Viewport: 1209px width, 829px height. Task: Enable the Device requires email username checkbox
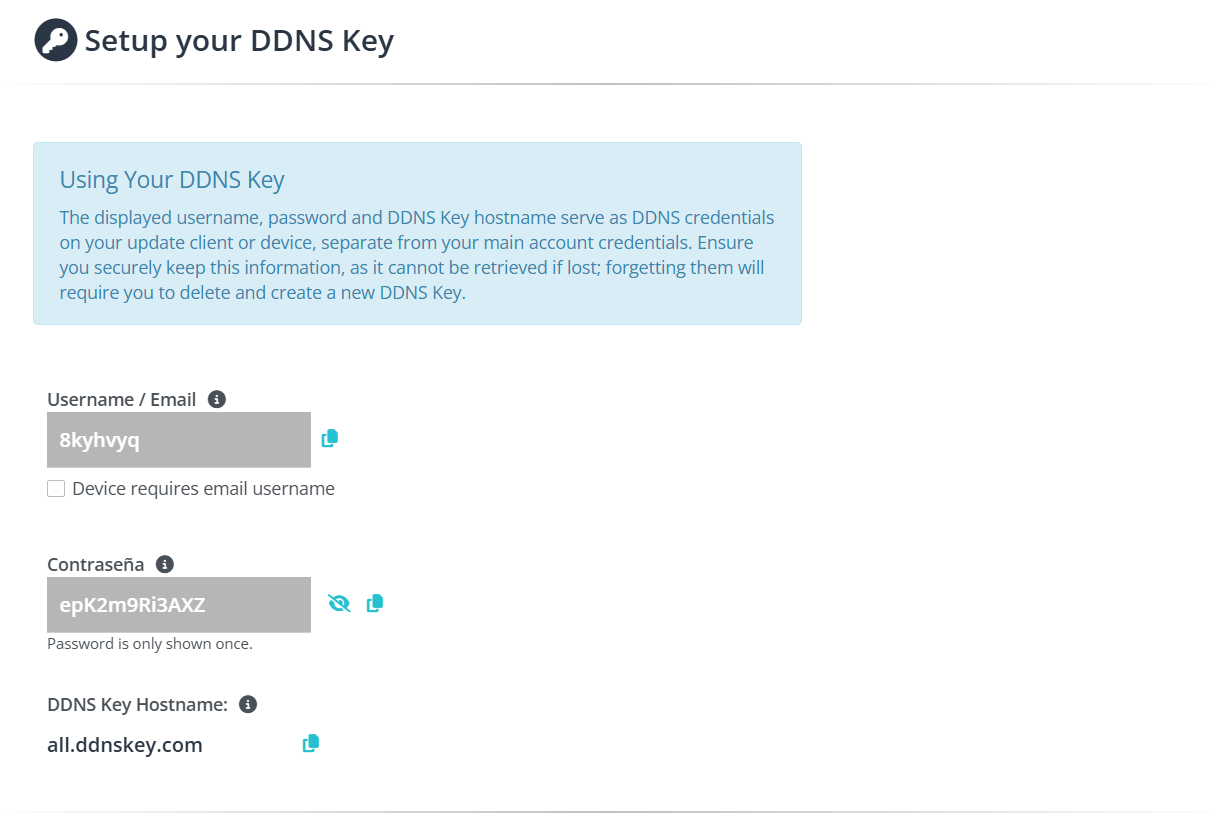tap(56, 489)
